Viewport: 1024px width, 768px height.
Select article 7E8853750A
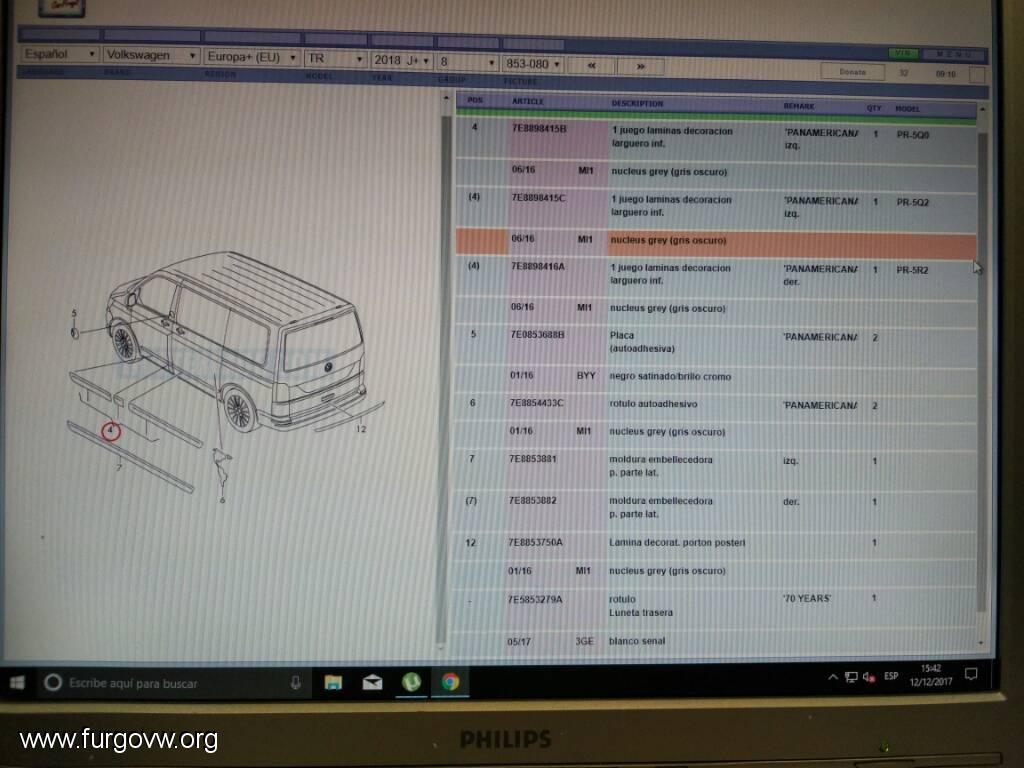535,543
